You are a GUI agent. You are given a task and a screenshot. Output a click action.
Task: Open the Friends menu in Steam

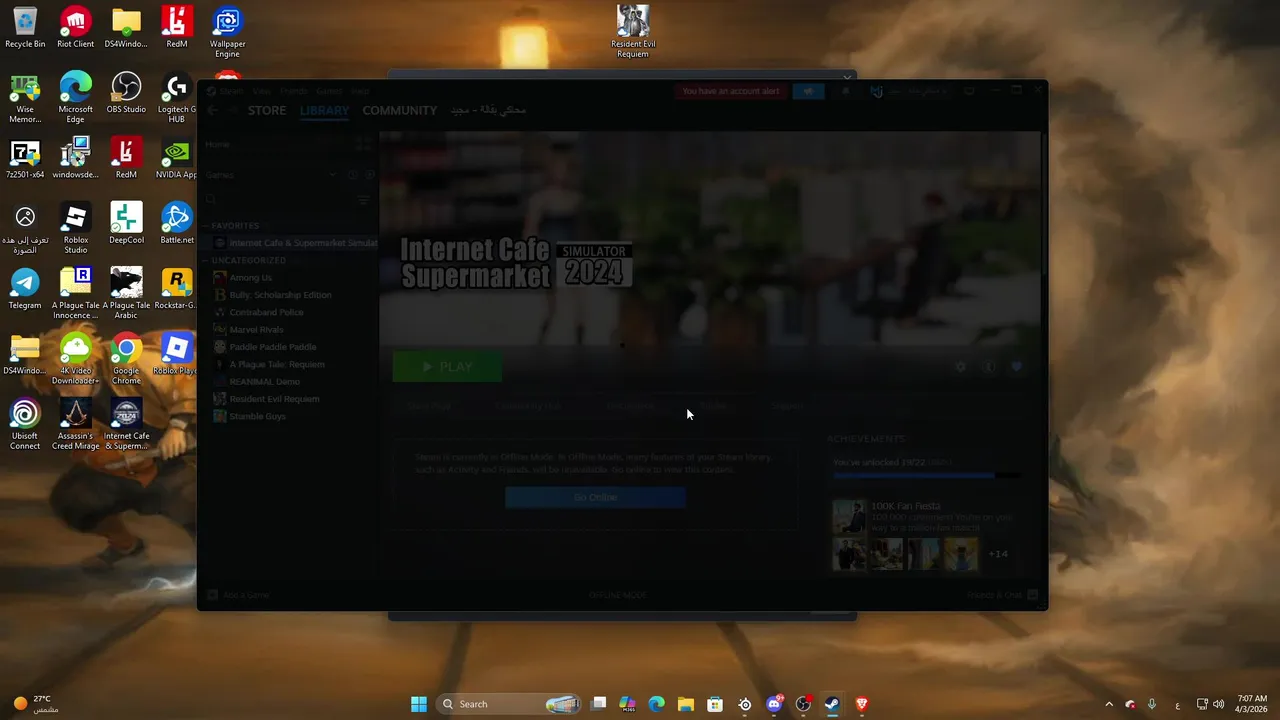coord(294,91)
